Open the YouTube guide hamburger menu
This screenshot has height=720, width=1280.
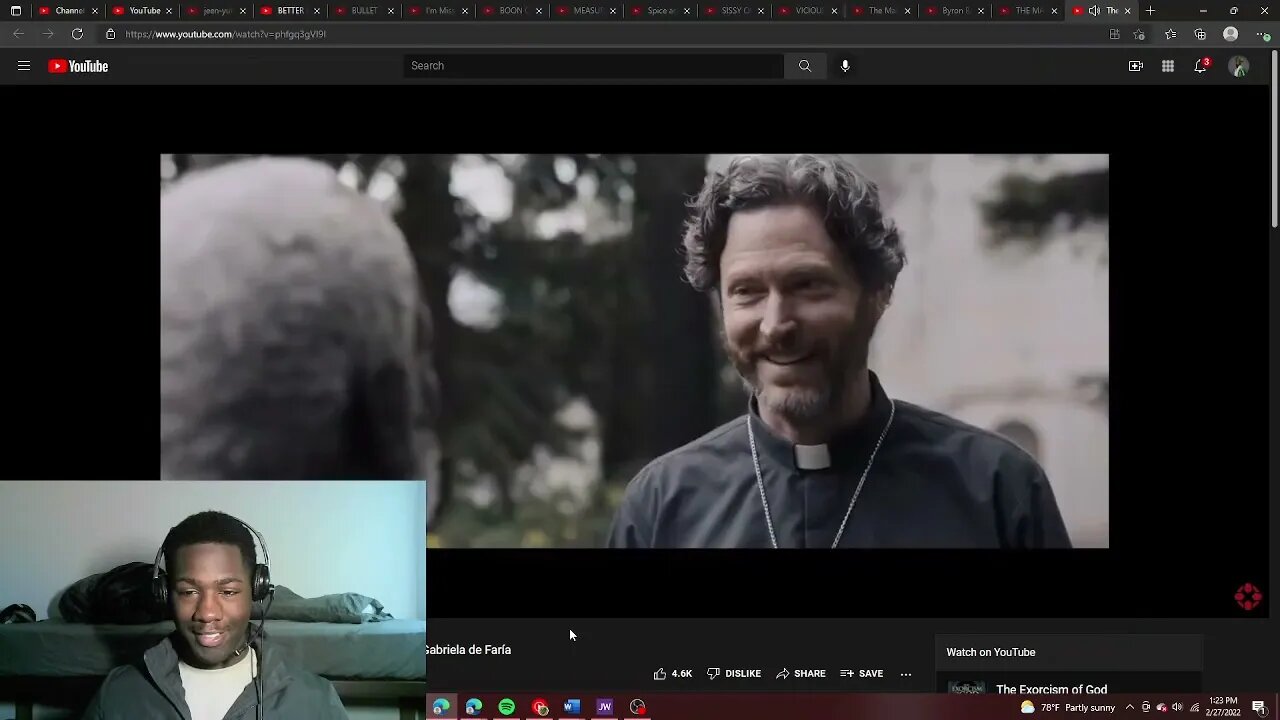click(24, 66)
